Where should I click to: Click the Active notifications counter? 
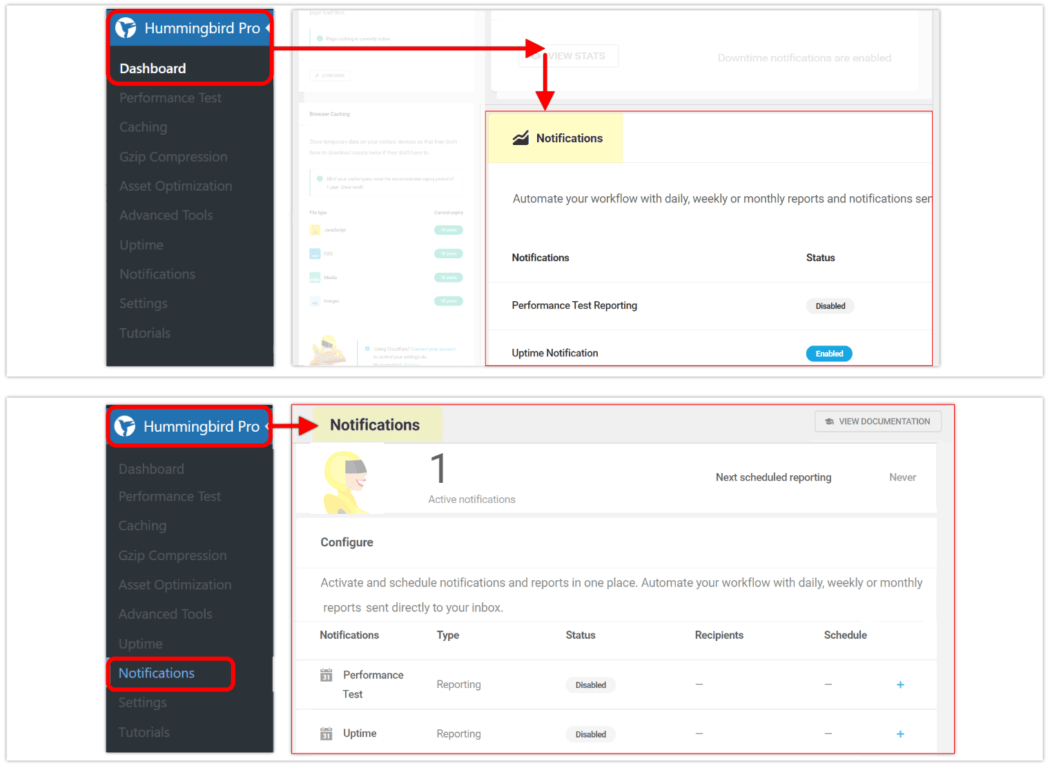click(x=437, y=469)
